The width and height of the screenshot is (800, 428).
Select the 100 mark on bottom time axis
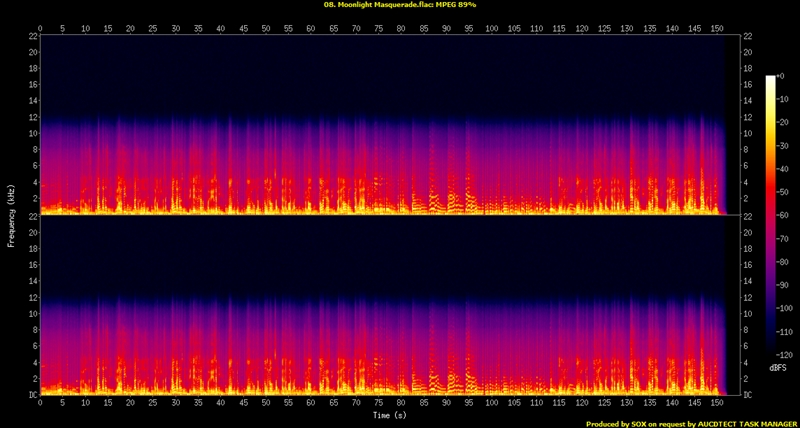tap(491, 403)
